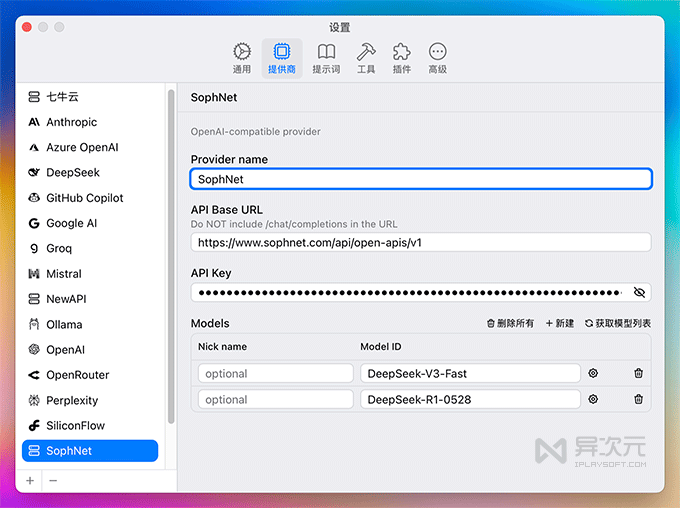
Task: Switch to the 提供商 providers tab
Action: [282, 58]
